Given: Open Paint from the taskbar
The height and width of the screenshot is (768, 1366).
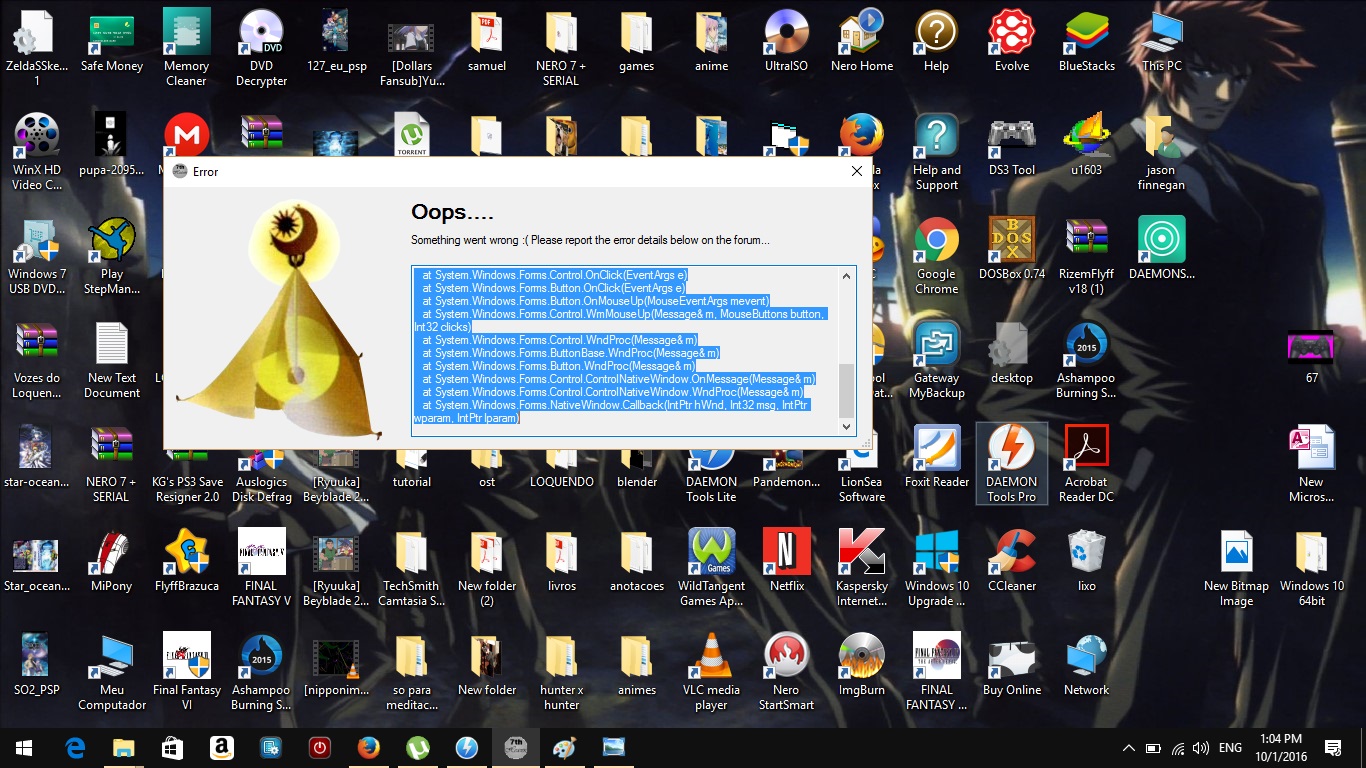Looking at the screenshot, I should pyautogui.click(x=565, y=747).
